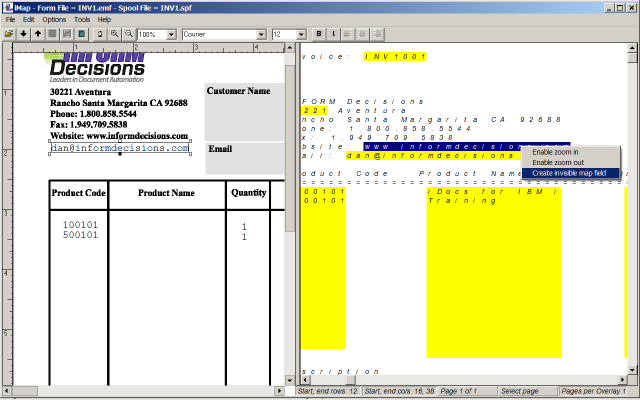Click the down arrow toolbar icon

pyautogui.click(x=24, y=34)
